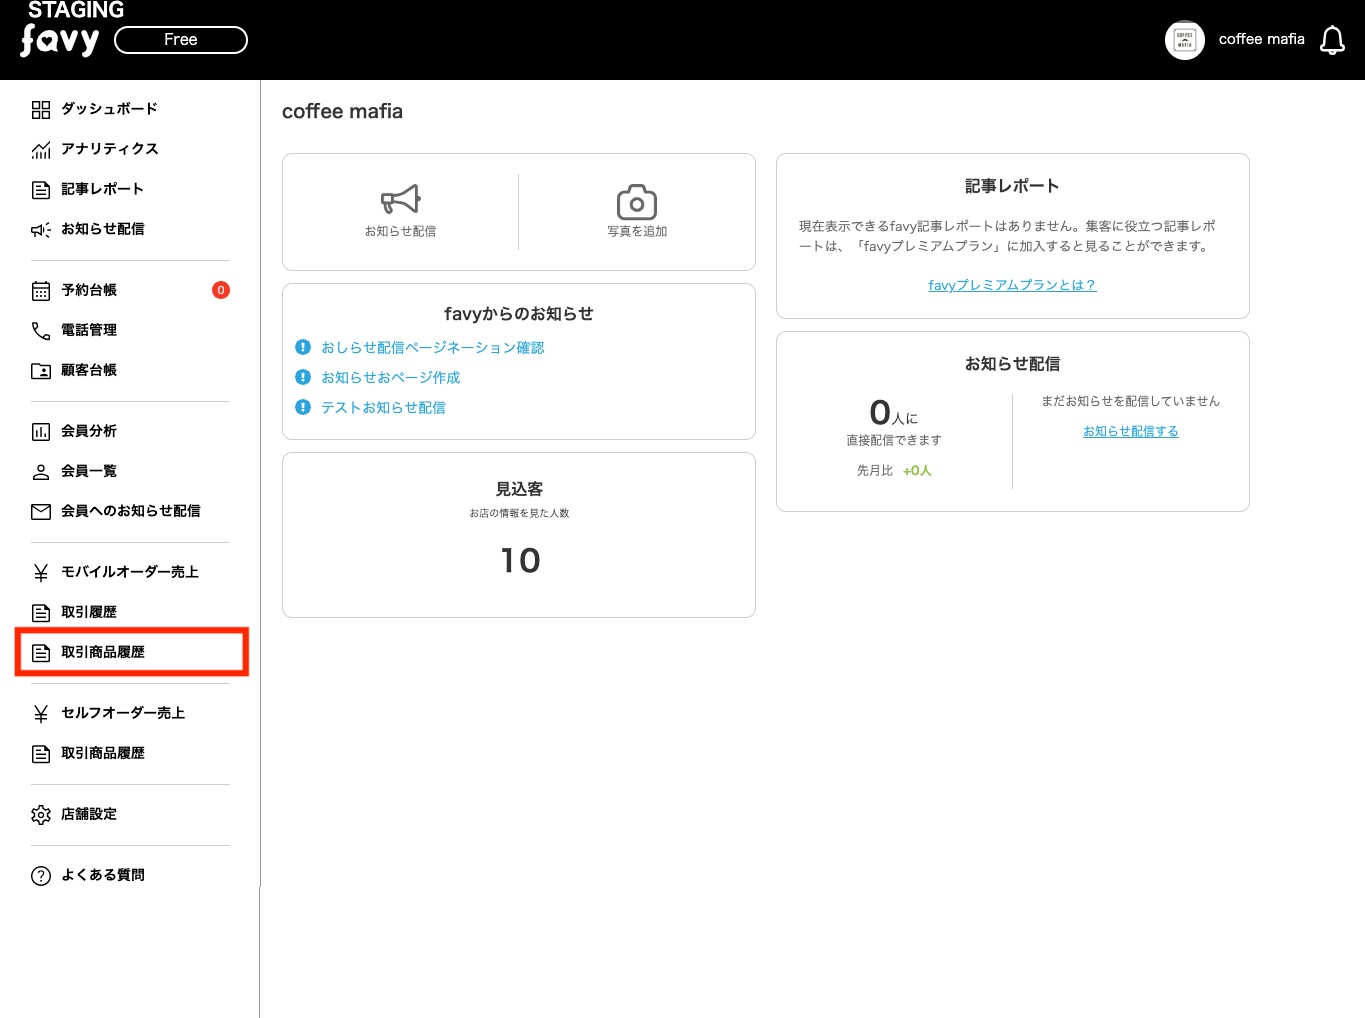
Task: Open 取引履歴 in the sidebar
Action: (89, 612)
